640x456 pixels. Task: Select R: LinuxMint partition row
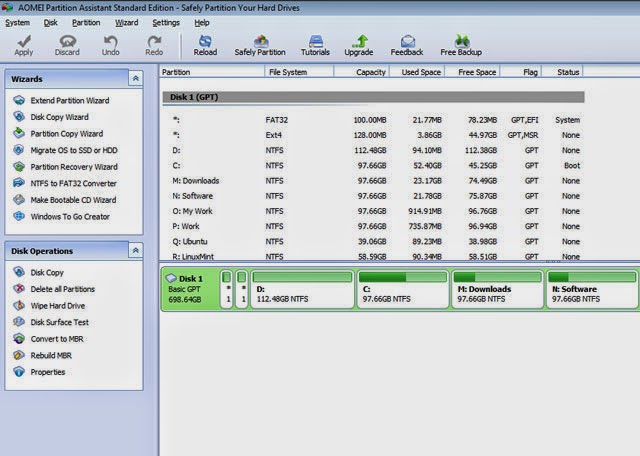tap(373, 256)
